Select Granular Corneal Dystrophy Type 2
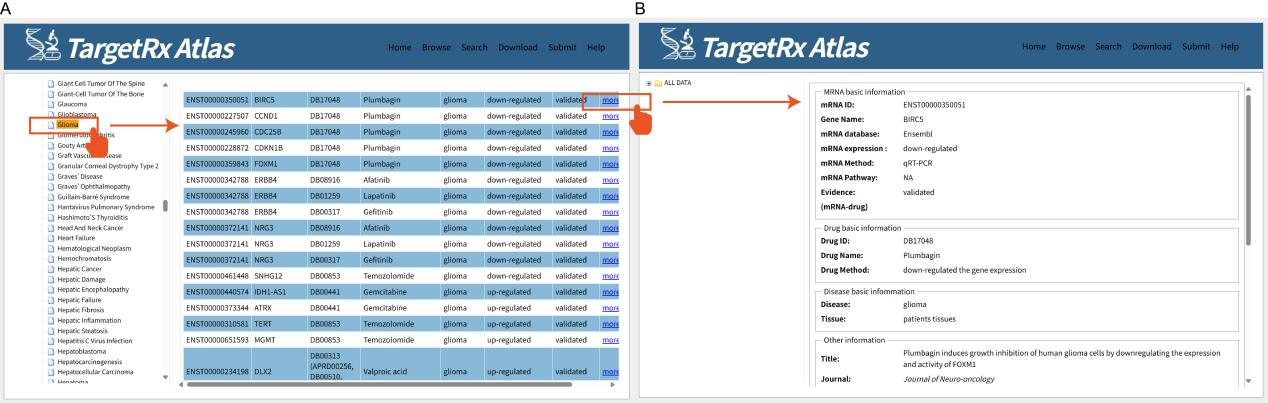Viewport: 1268px width, 403px height. click(x=109, y=165)
